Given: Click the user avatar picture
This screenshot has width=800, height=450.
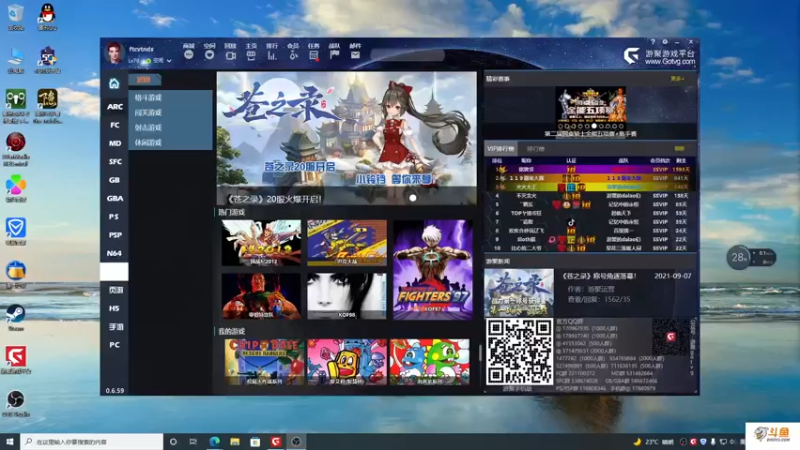Looking at the screenshot, I should (114, 53).
